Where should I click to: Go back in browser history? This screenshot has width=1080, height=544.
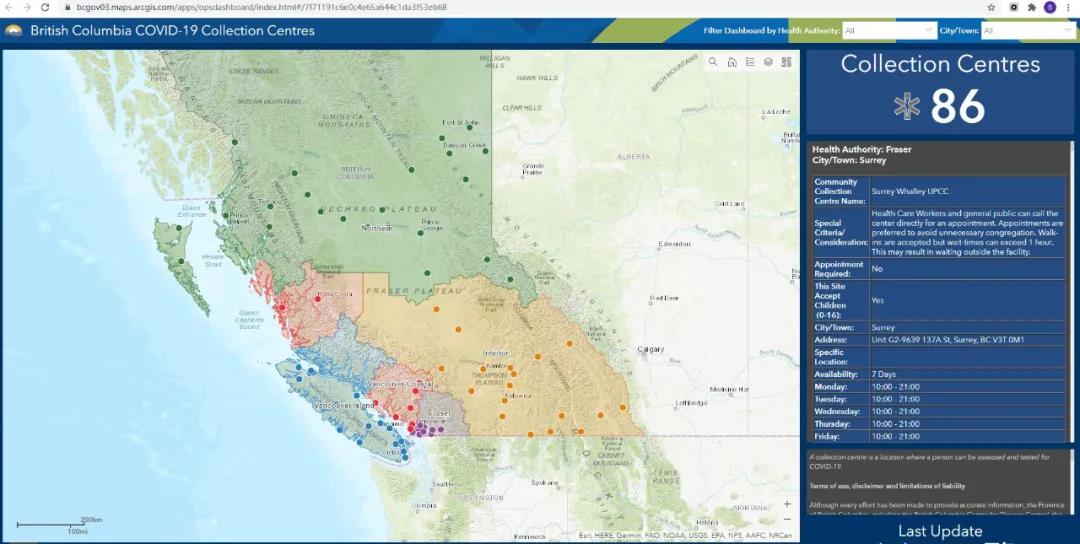9,8
